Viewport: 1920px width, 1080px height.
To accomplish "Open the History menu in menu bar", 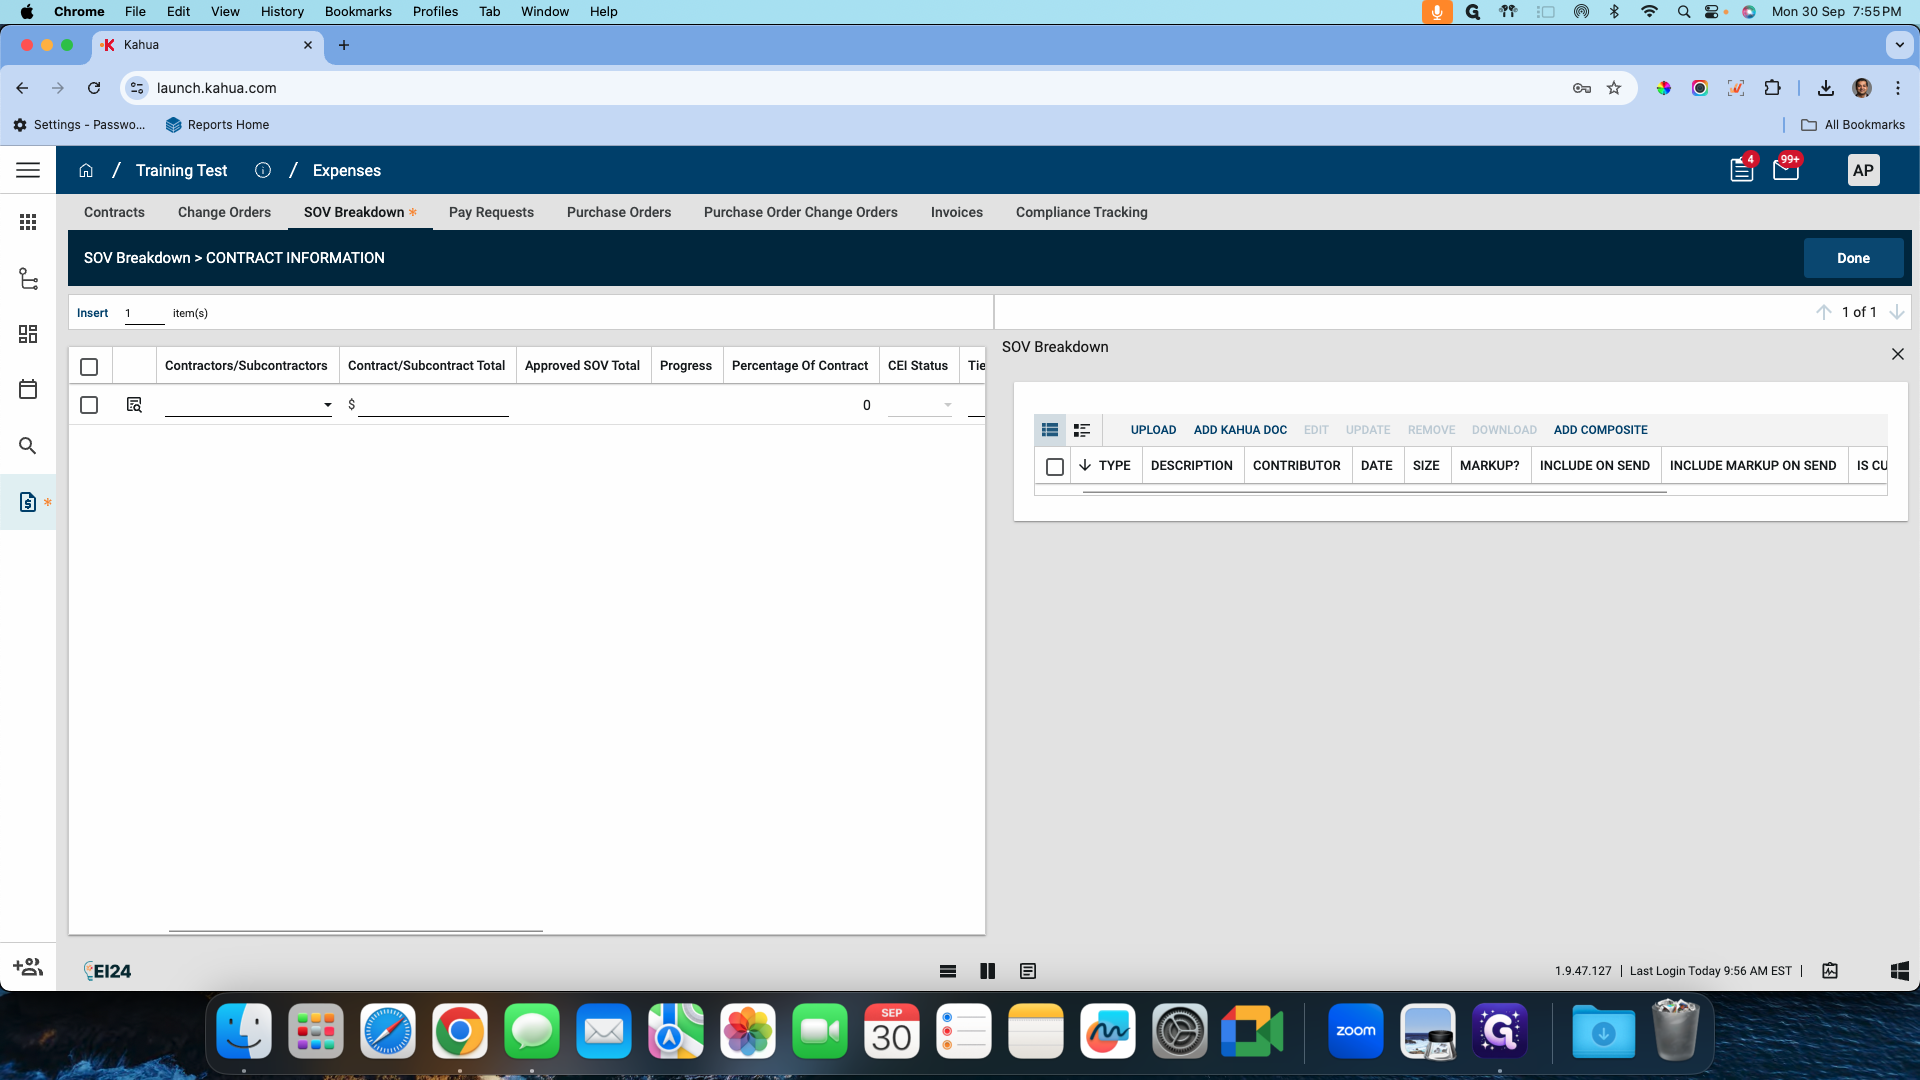I will [282, 11].
